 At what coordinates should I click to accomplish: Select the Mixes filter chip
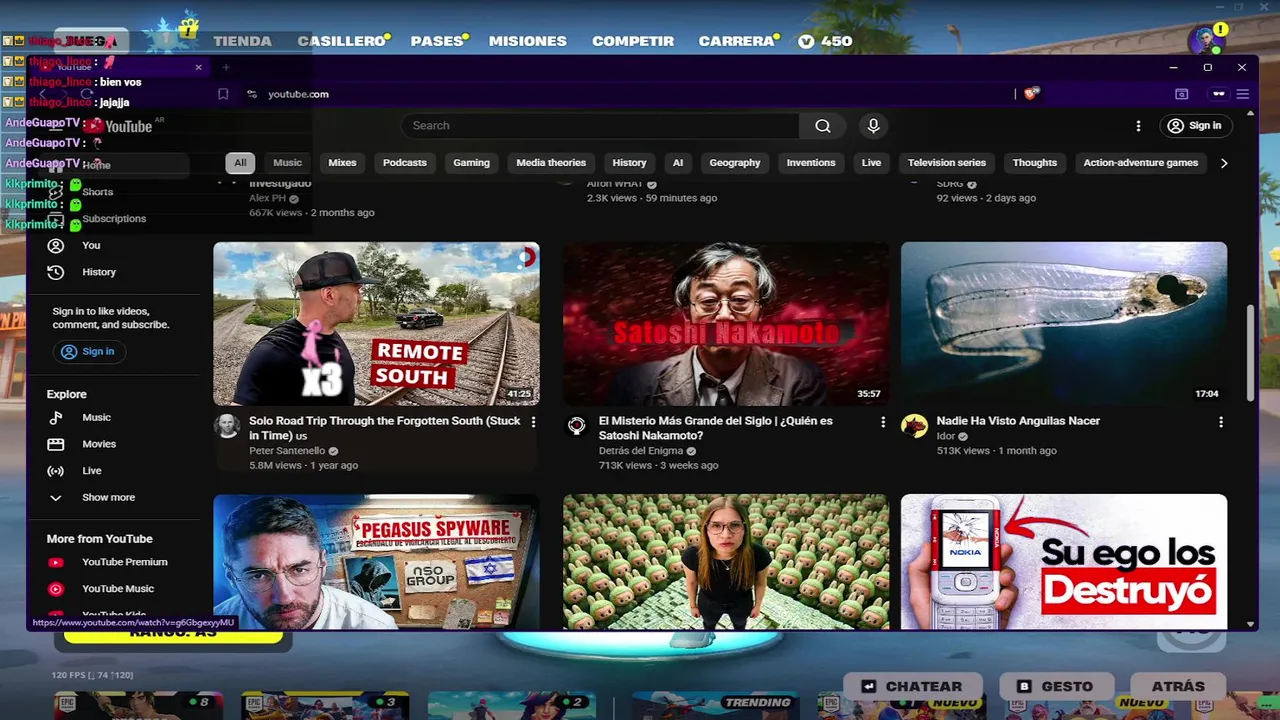(x=342, y=163)
